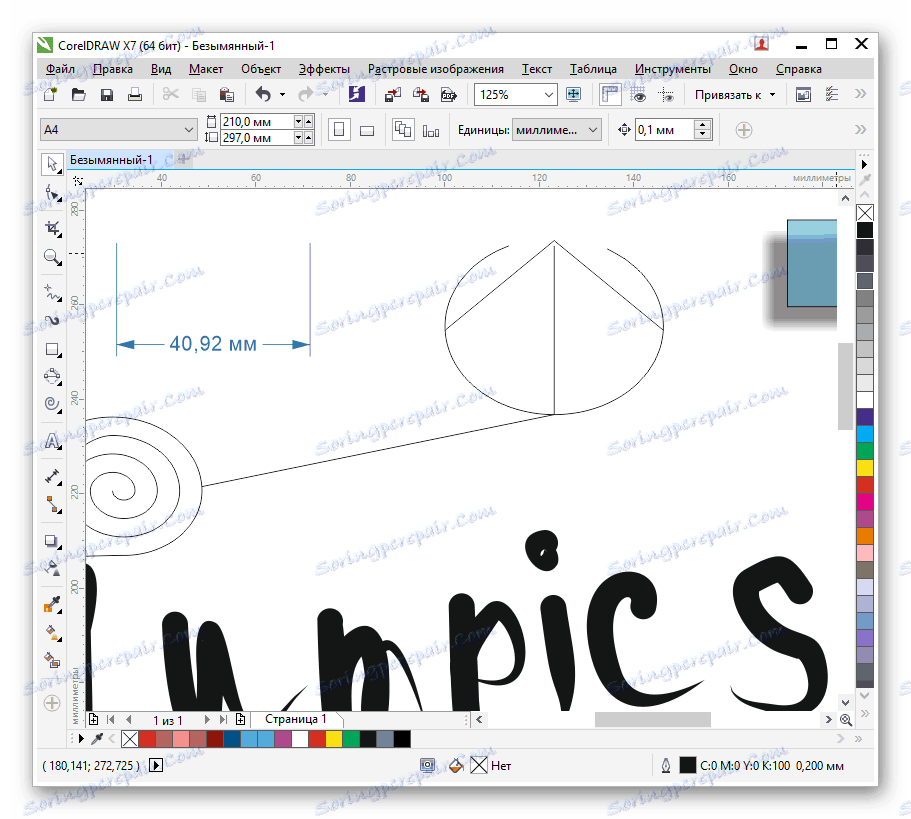911x819 pixels.
Task: Choose the Zoom tool
Action: [x=51, y=255]
